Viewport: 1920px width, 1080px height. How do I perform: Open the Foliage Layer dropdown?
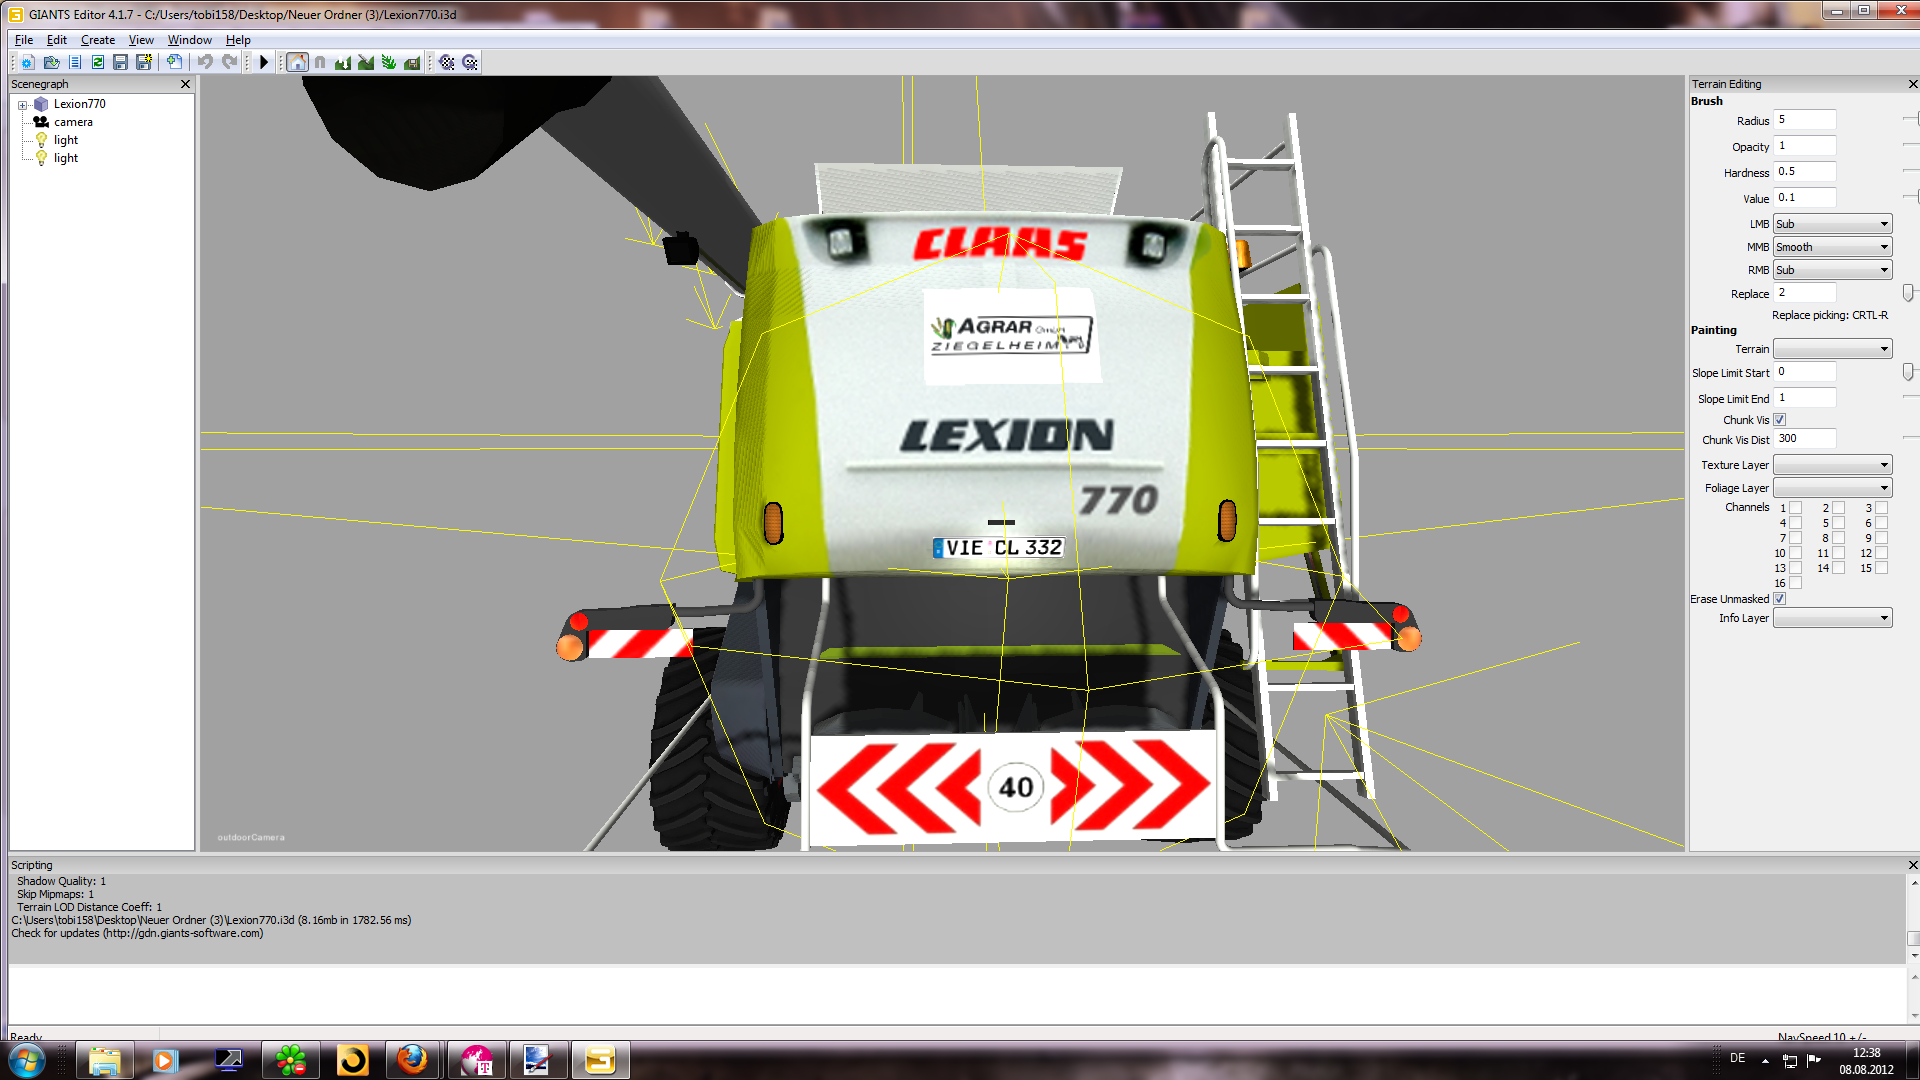(x=1832, y=488)
